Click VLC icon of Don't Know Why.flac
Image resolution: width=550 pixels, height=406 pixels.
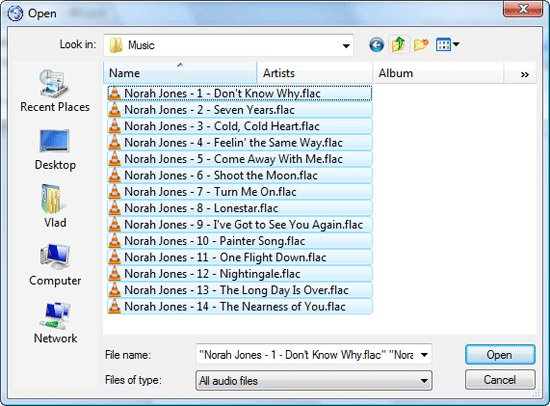click(114, 93)
